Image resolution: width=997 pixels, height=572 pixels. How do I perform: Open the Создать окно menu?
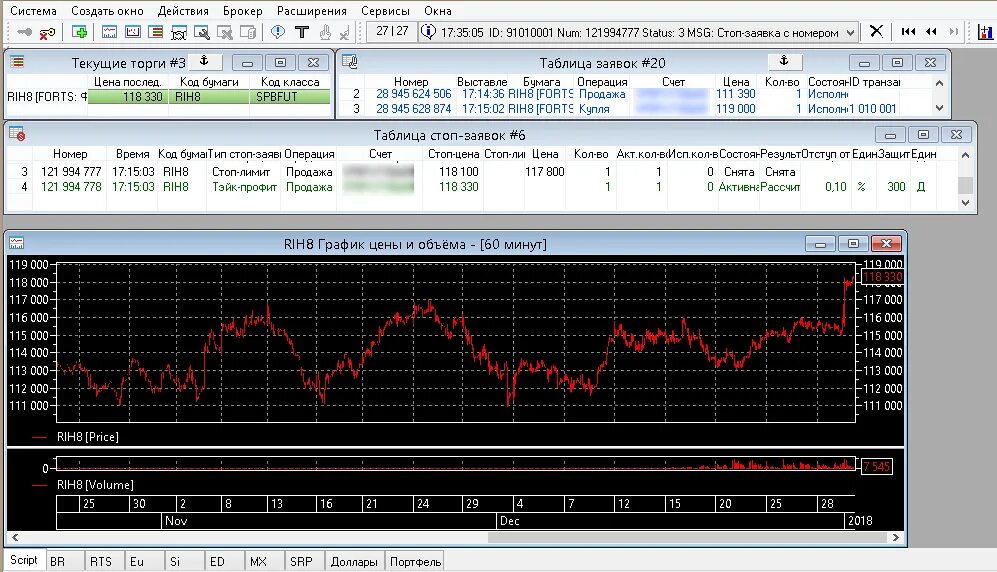coord(107,11)
